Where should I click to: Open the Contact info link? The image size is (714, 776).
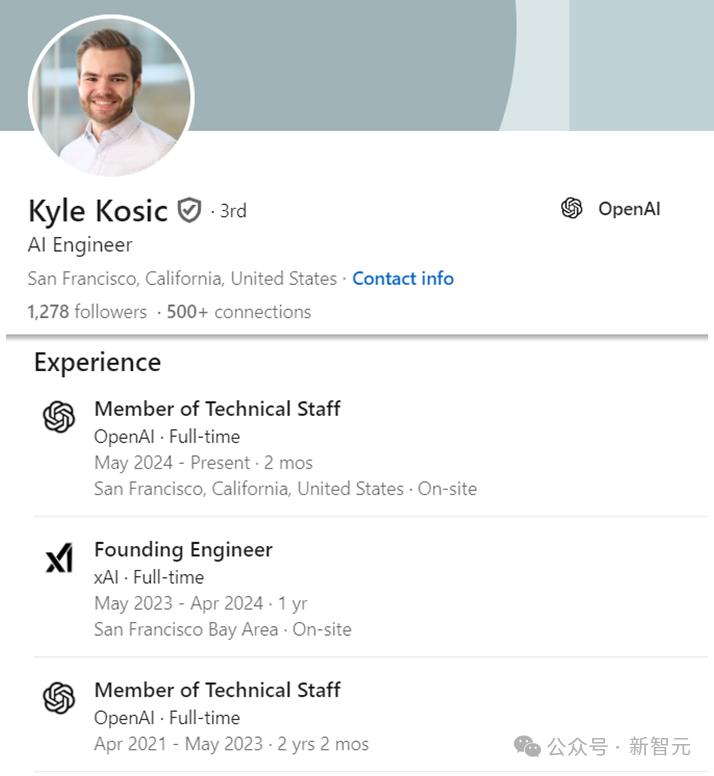pyautogui.click(x=402, y=278)
